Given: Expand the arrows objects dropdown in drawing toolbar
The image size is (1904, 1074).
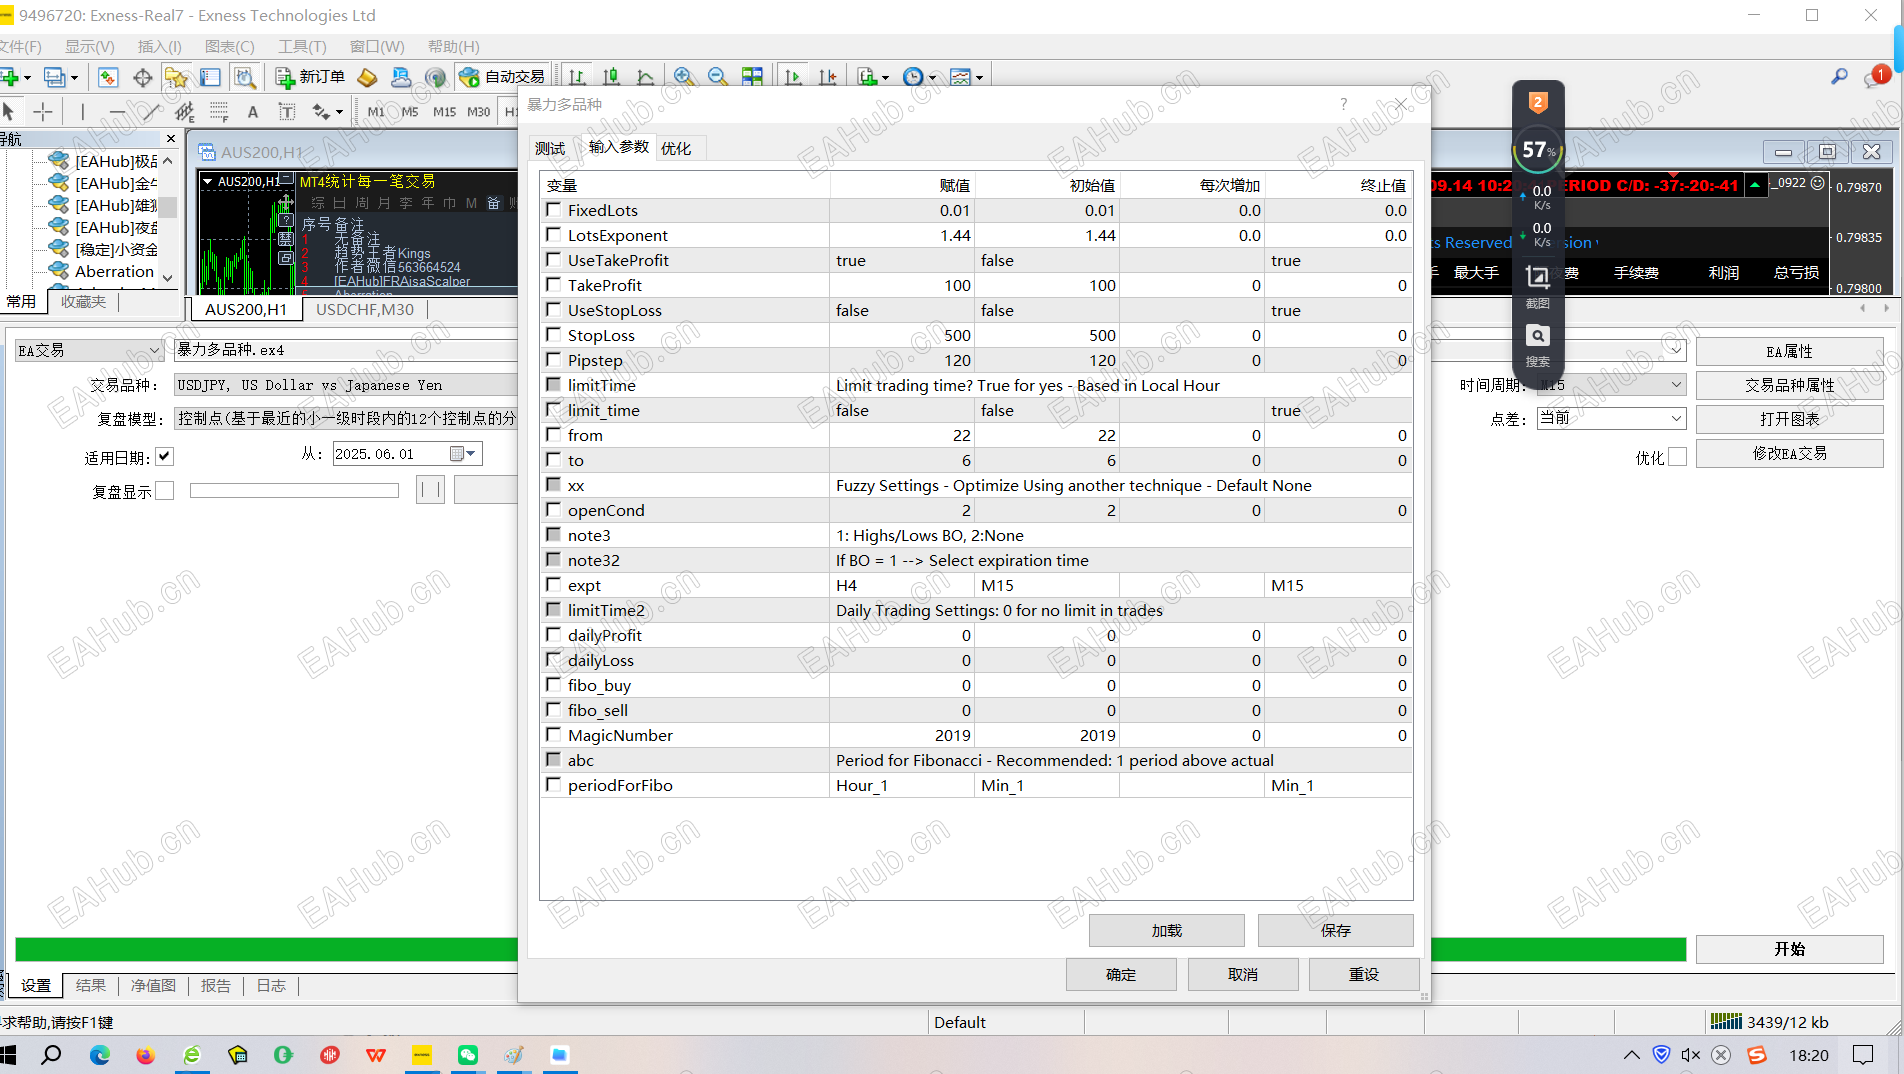Looking at the screenshot, I should (339, 112).
